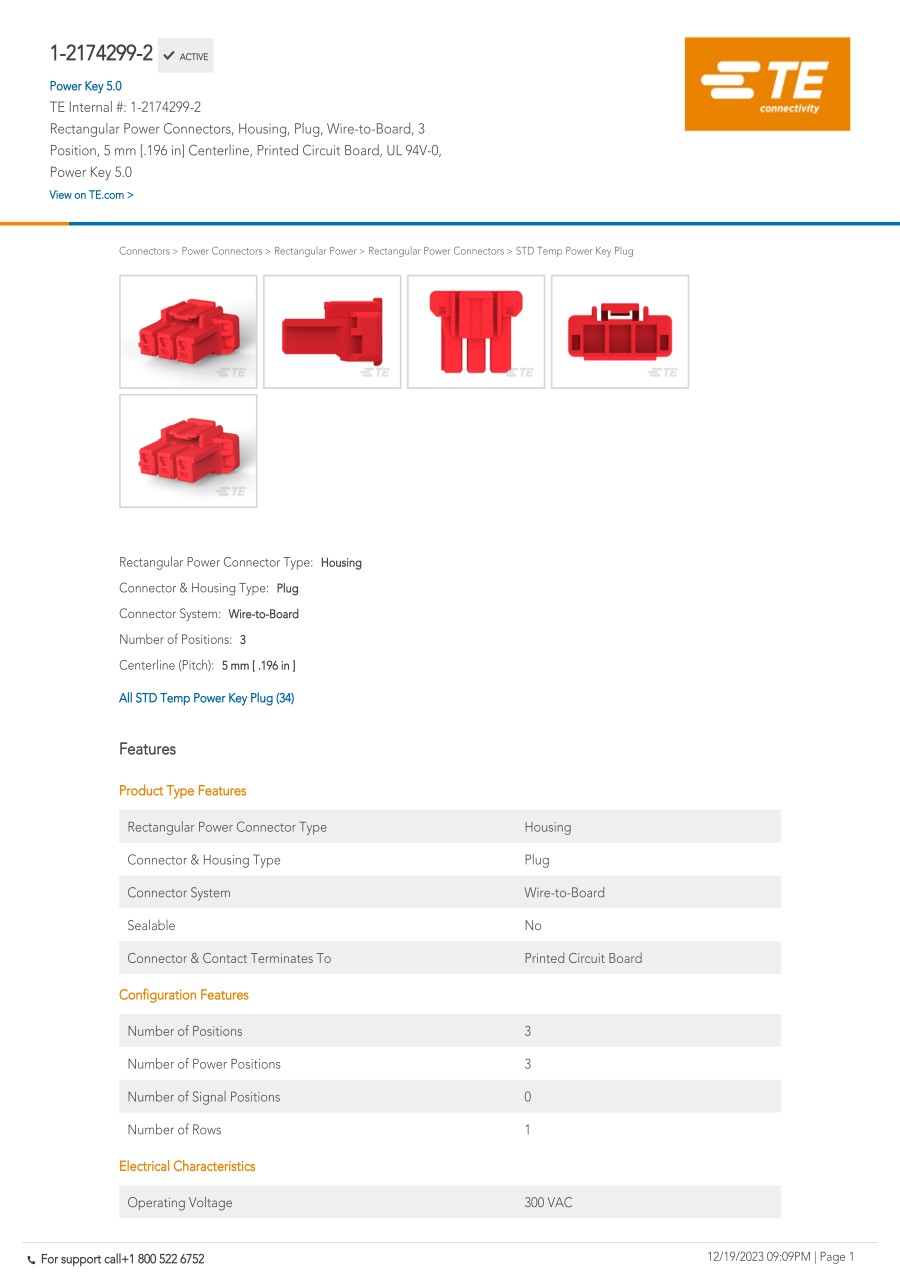900x1272 pixels.
Task: Click the Number of Rows label
Action: [x=175, y=1130]
